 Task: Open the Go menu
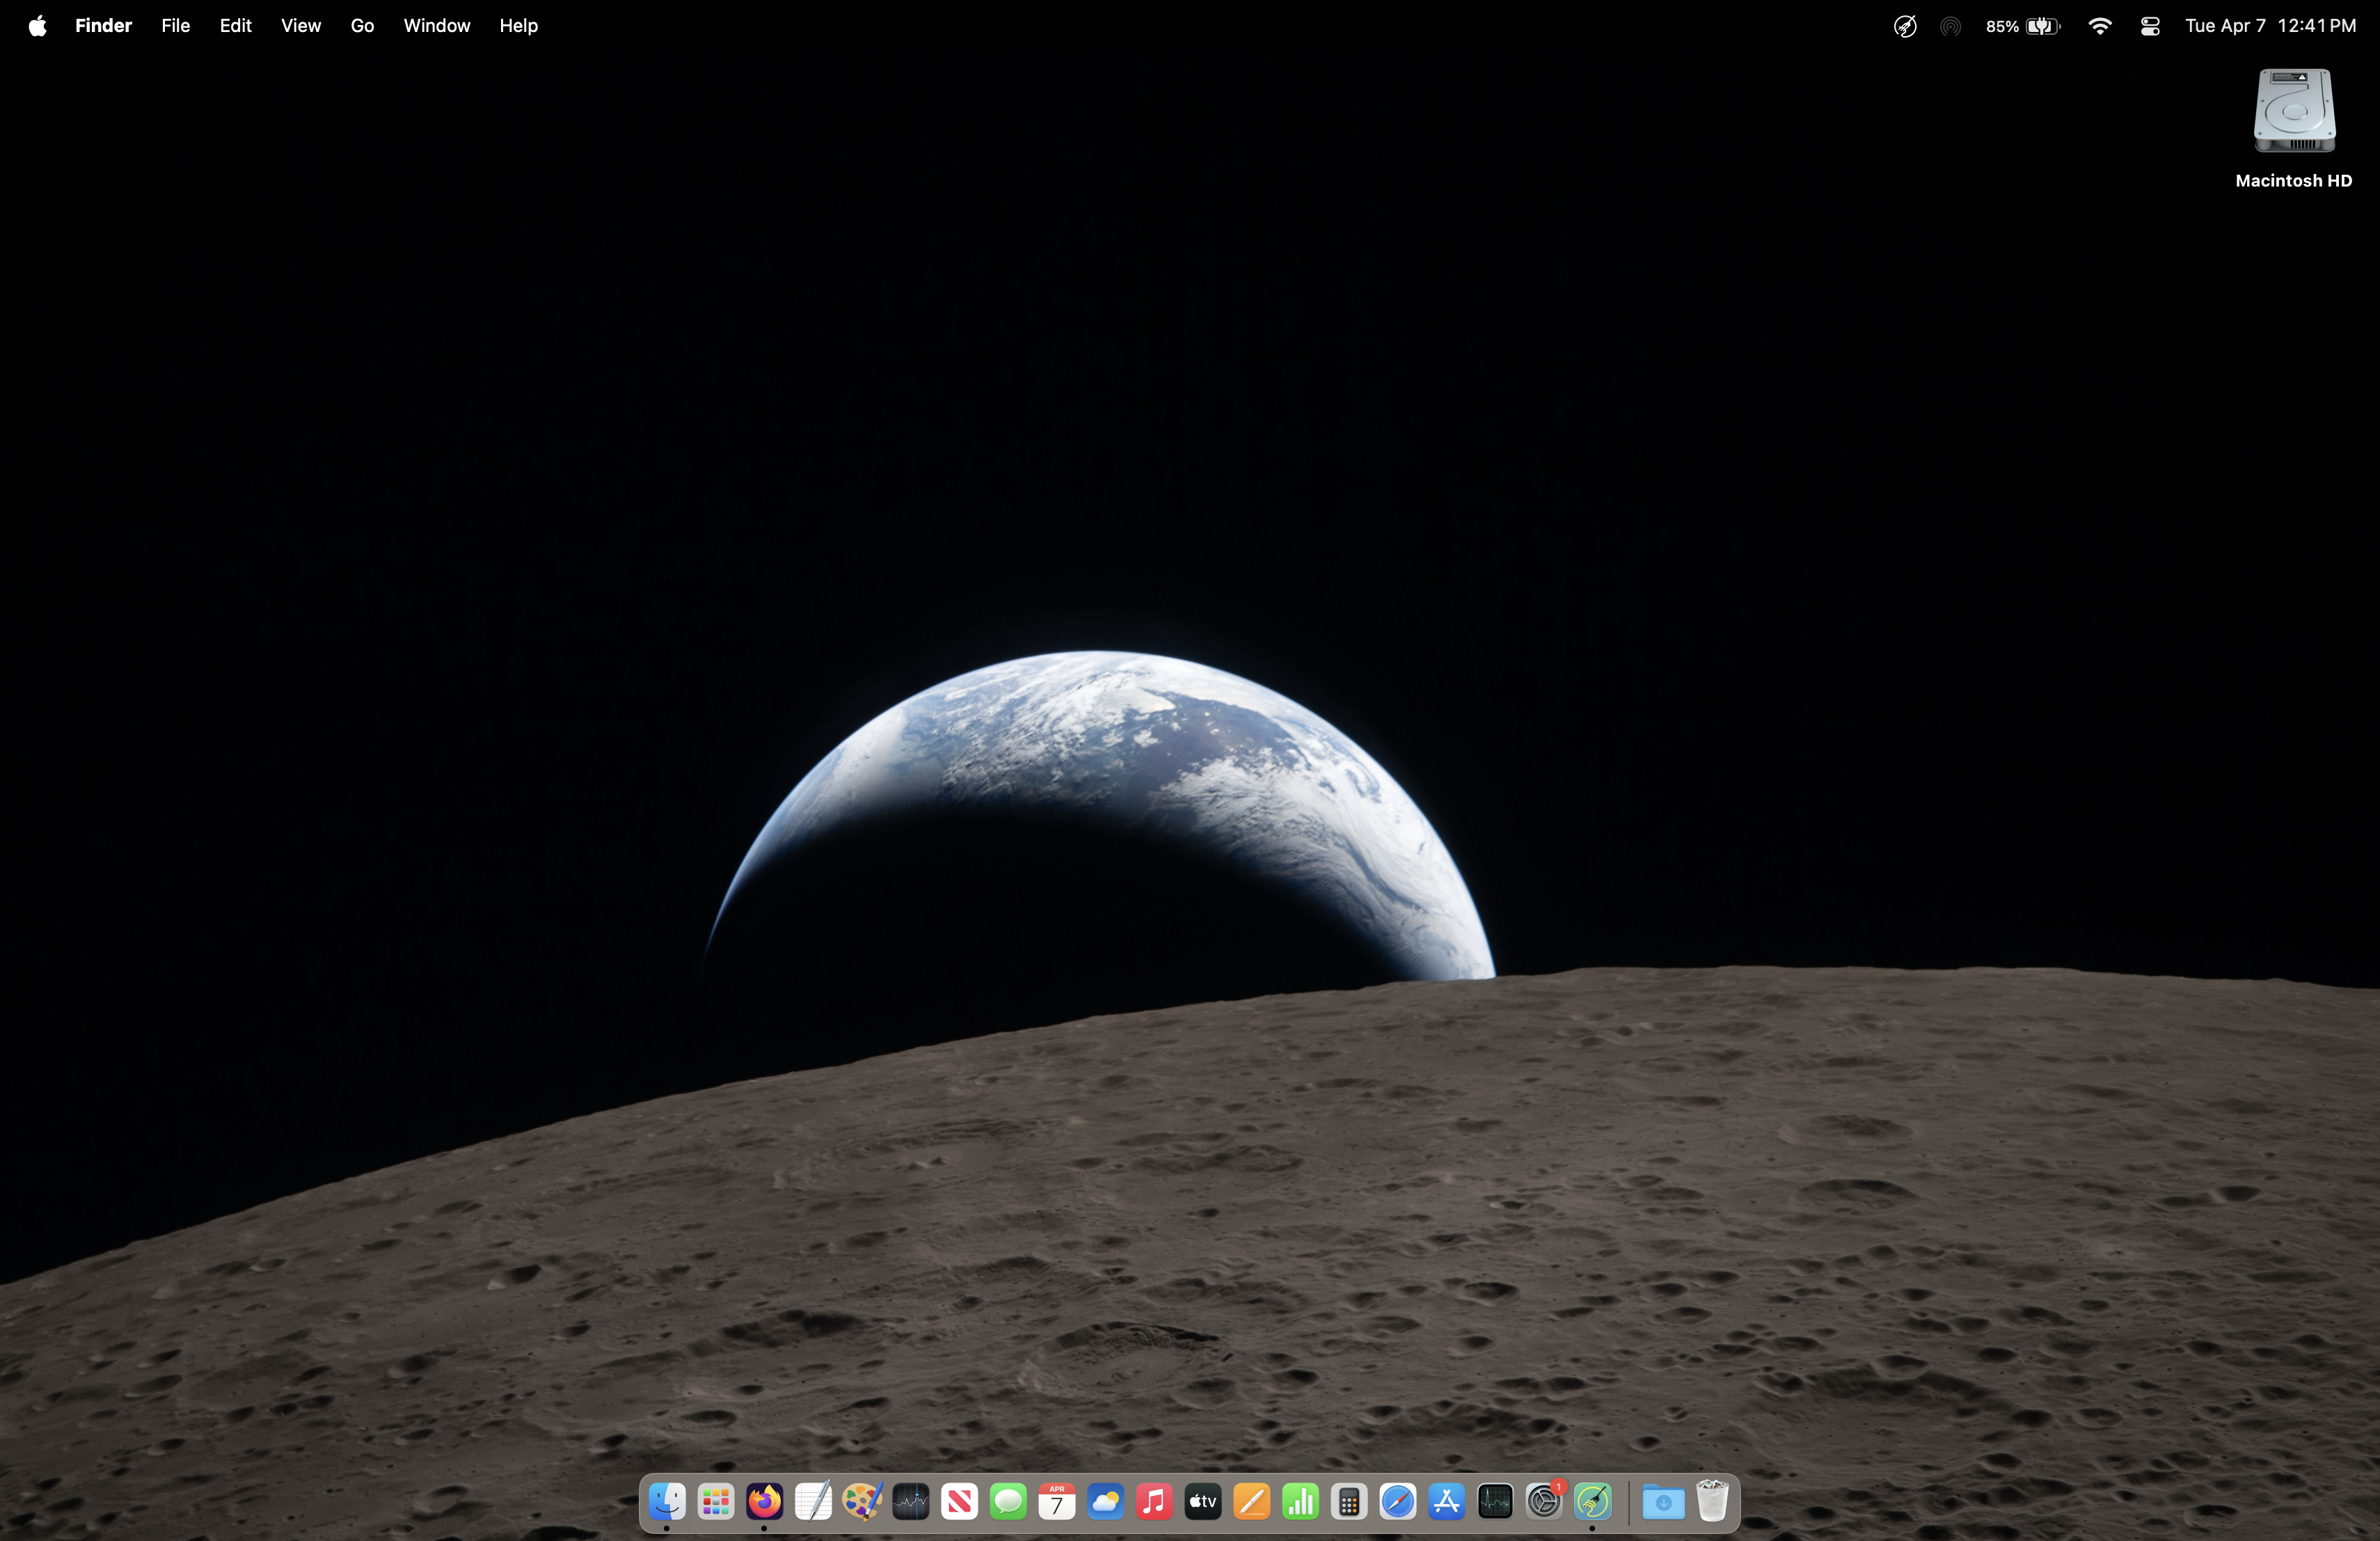coord(363,26)
